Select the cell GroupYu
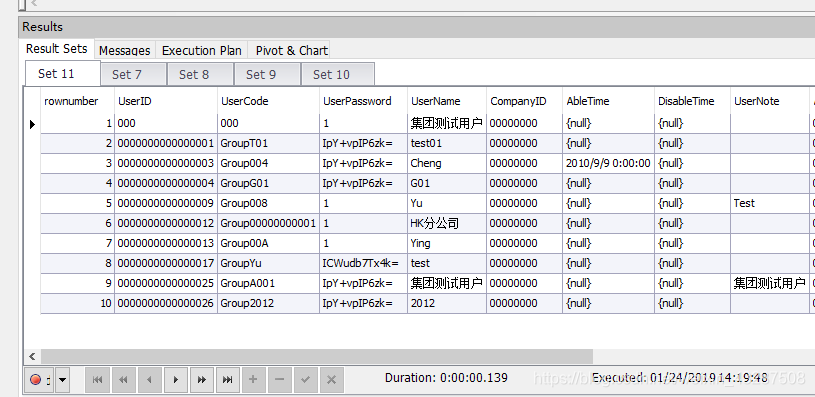This screenshot has width=815, height=397. point(268,263)
